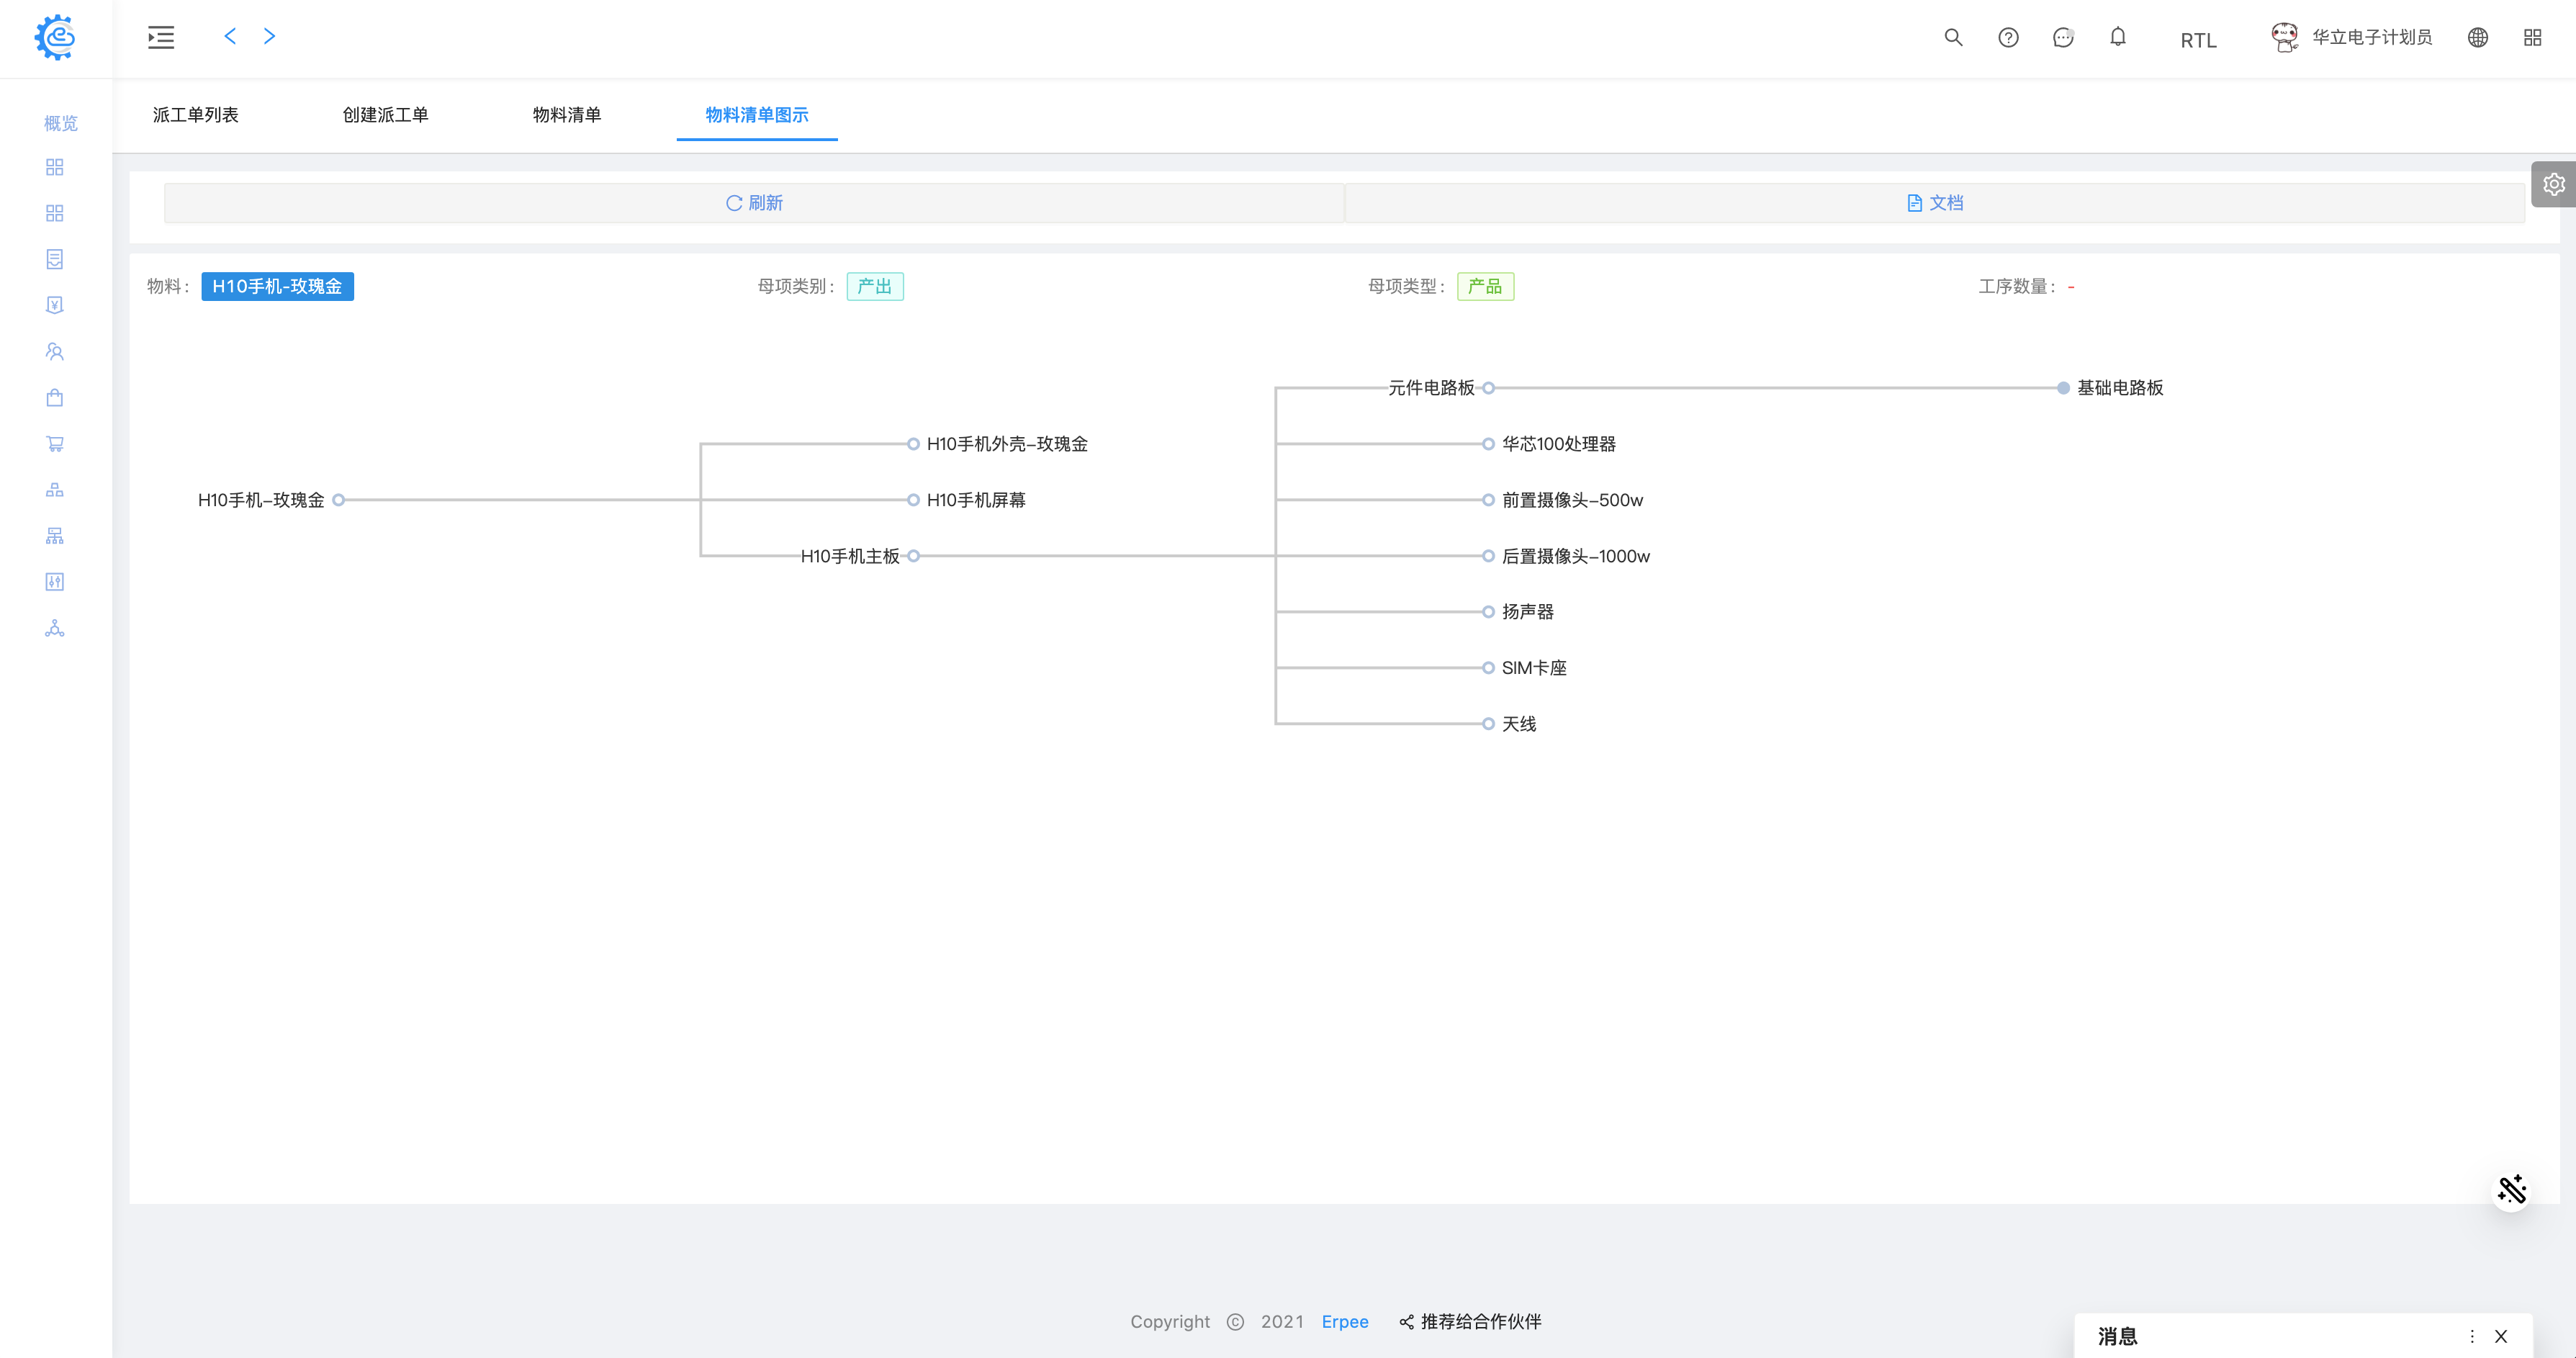Open the Erpee footer link
This screenshot has width=2576, height=1358.
1344,1321
